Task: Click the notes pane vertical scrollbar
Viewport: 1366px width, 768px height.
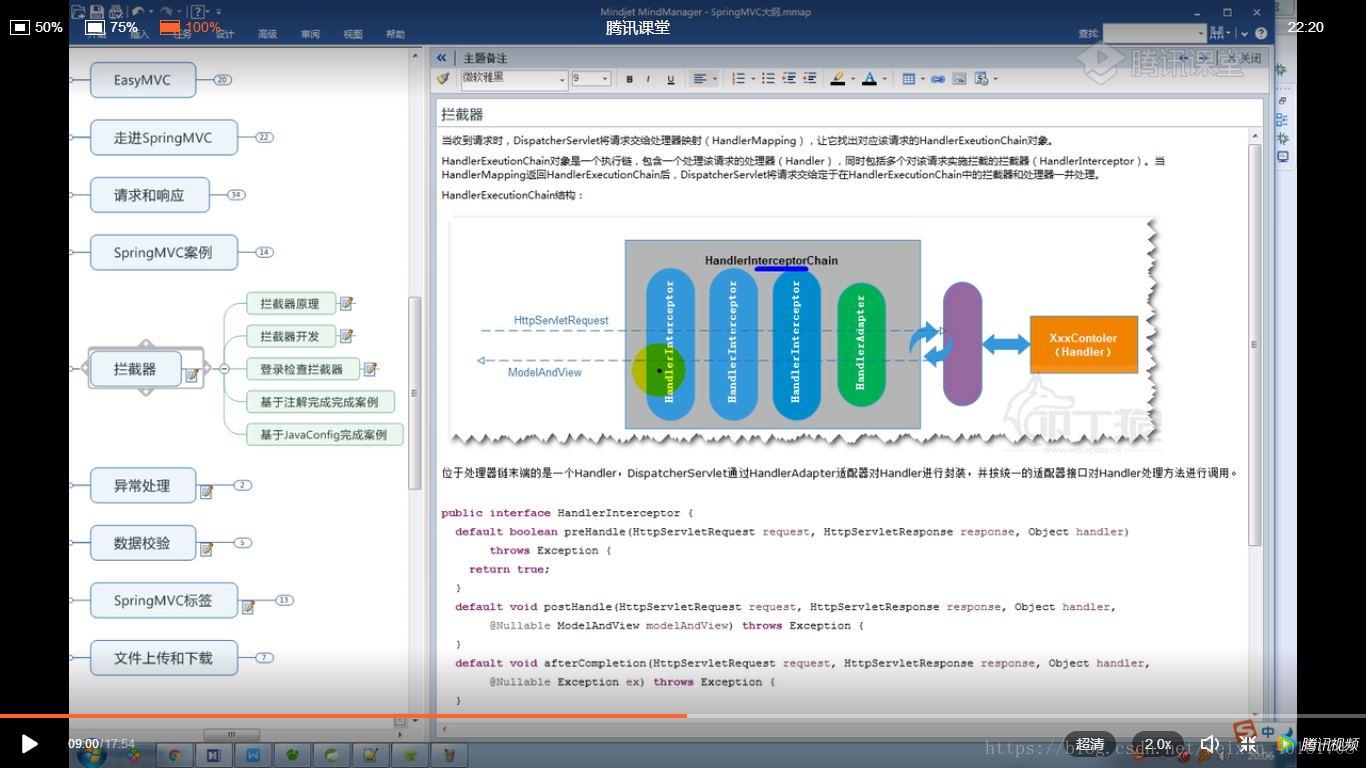Action: tap(1255, 345)
